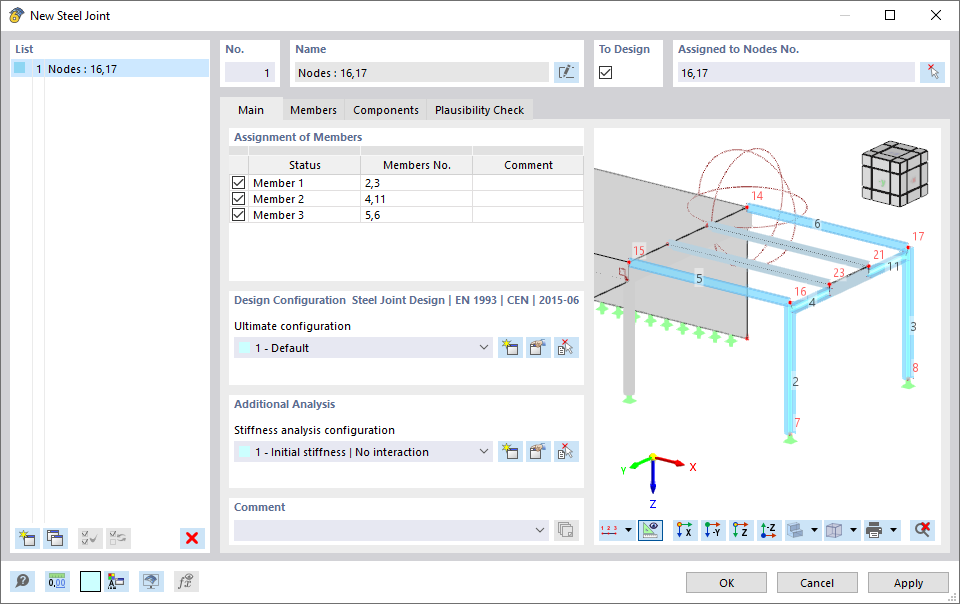Expand the Stiffness analysis configuration dropdown

(x=484, y=452)
